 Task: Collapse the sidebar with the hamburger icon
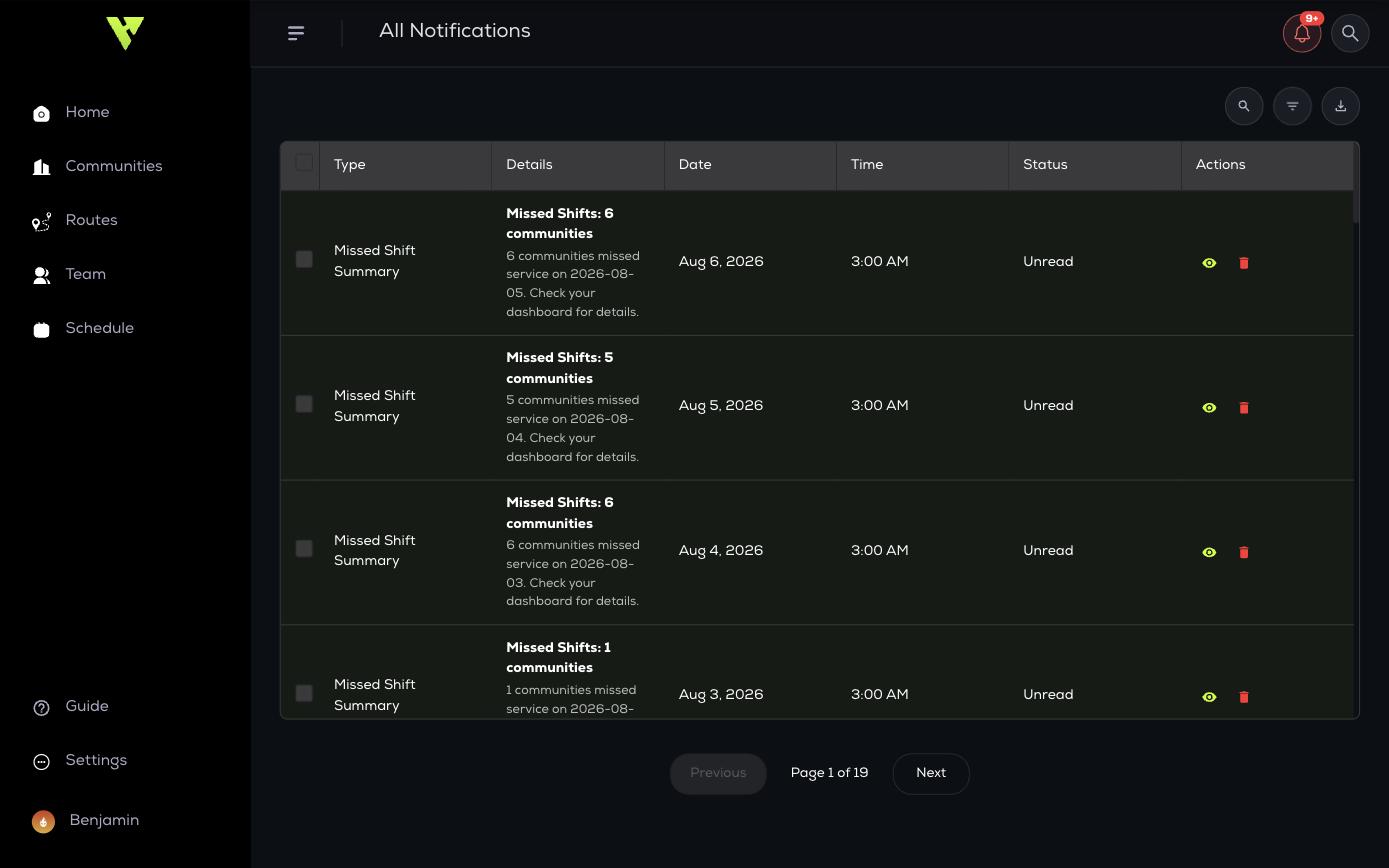click(x=296, y=33)
